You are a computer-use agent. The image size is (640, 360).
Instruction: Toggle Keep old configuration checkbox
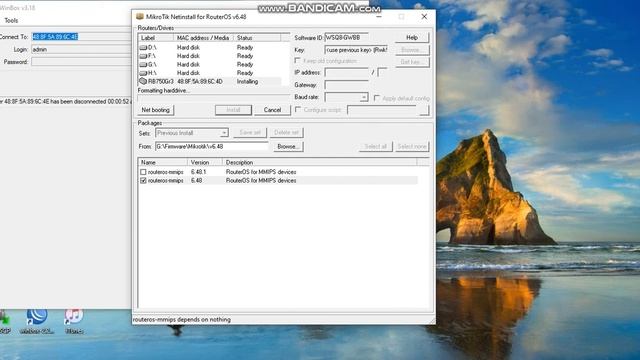[x=298, y=61]
